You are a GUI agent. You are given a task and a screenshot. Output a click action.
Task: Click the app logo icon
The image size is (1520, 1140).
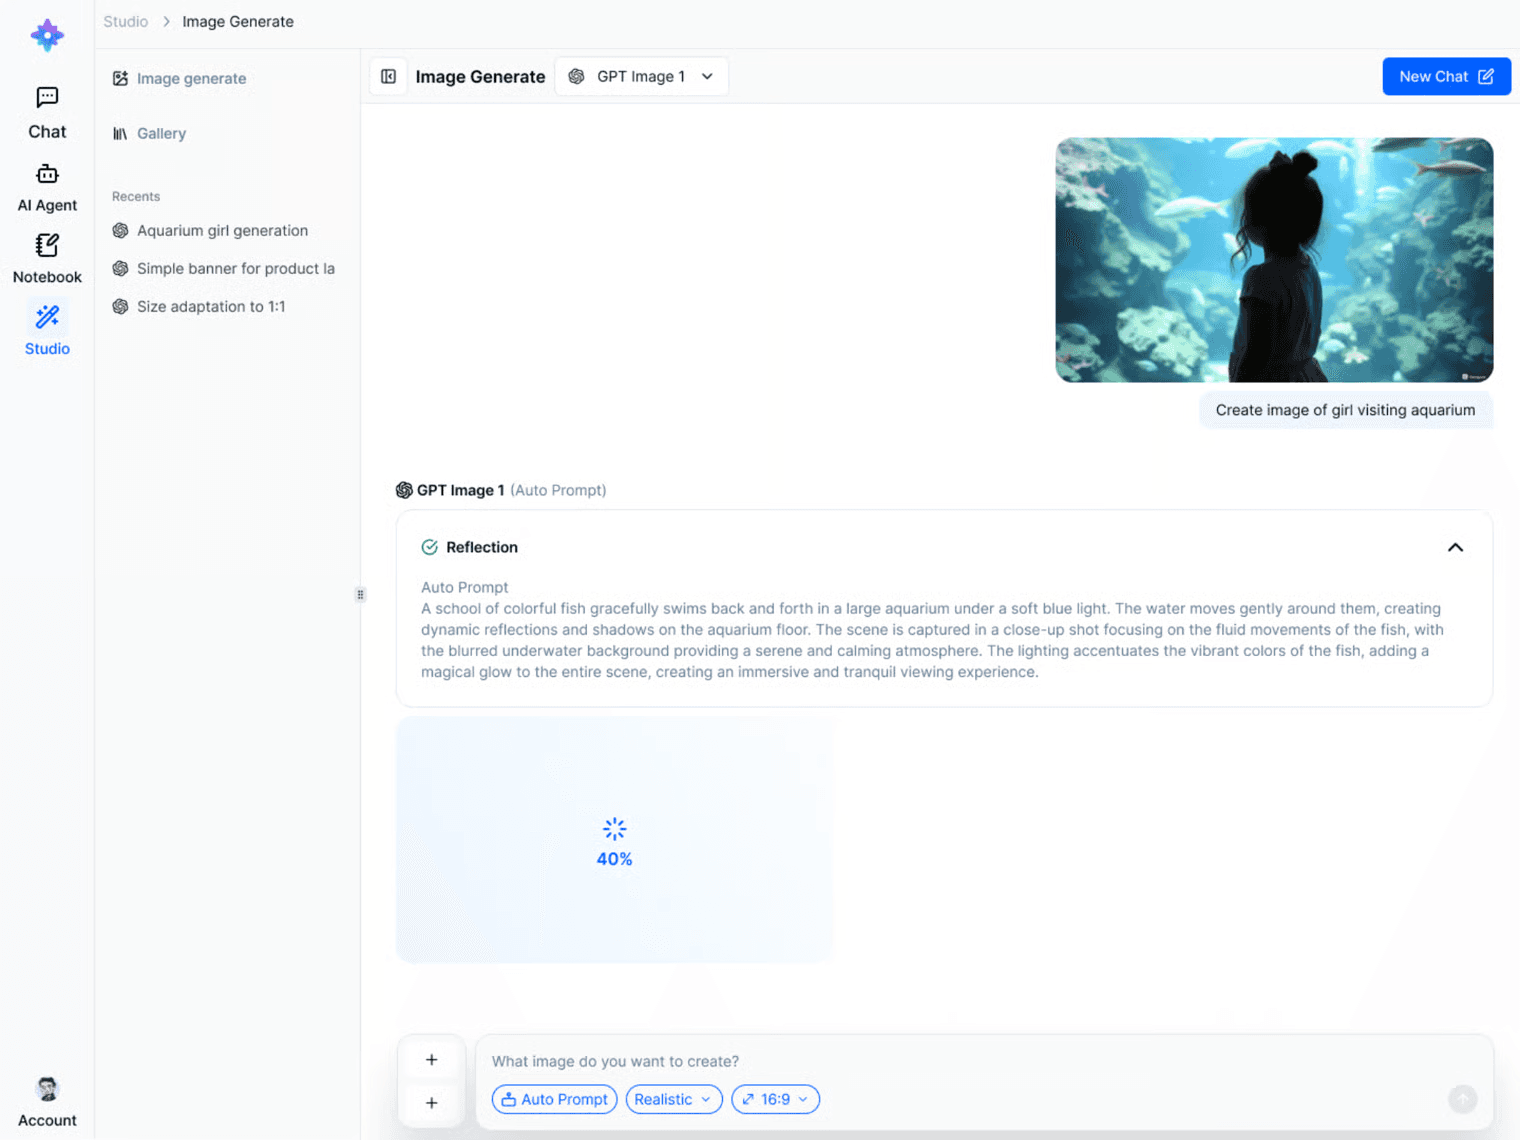click(x=47, y=35)
